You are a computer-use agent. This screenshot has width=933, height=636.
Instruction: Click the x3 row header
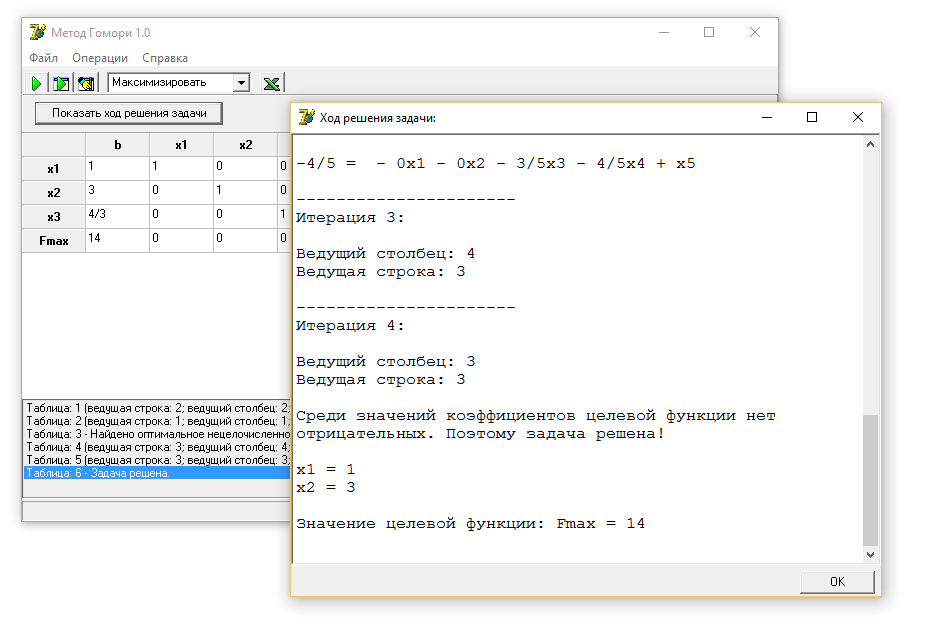[x=54, y=217]
